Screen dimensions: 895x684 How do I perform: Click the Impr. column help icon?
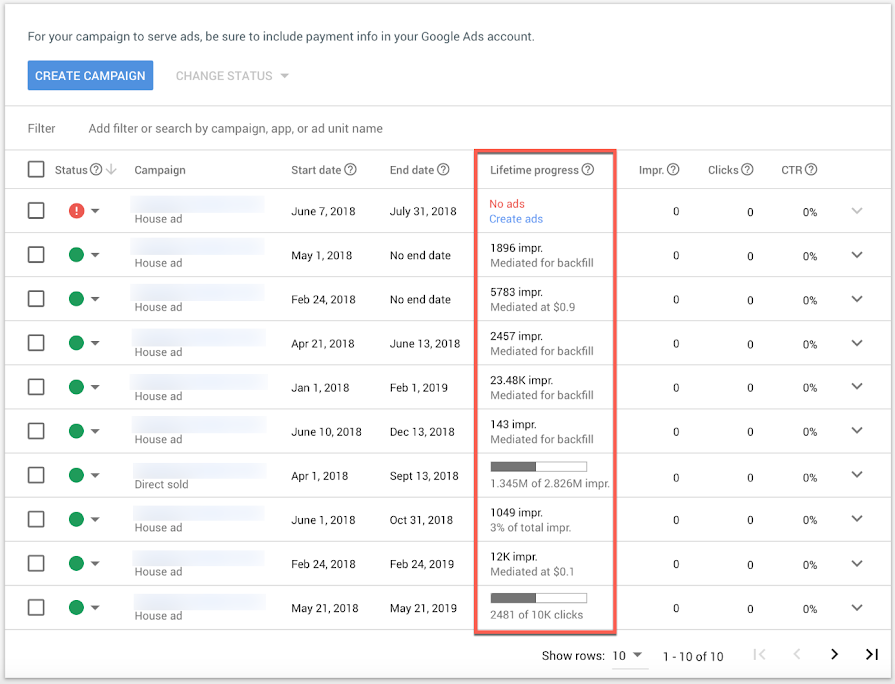click(673, 170)
